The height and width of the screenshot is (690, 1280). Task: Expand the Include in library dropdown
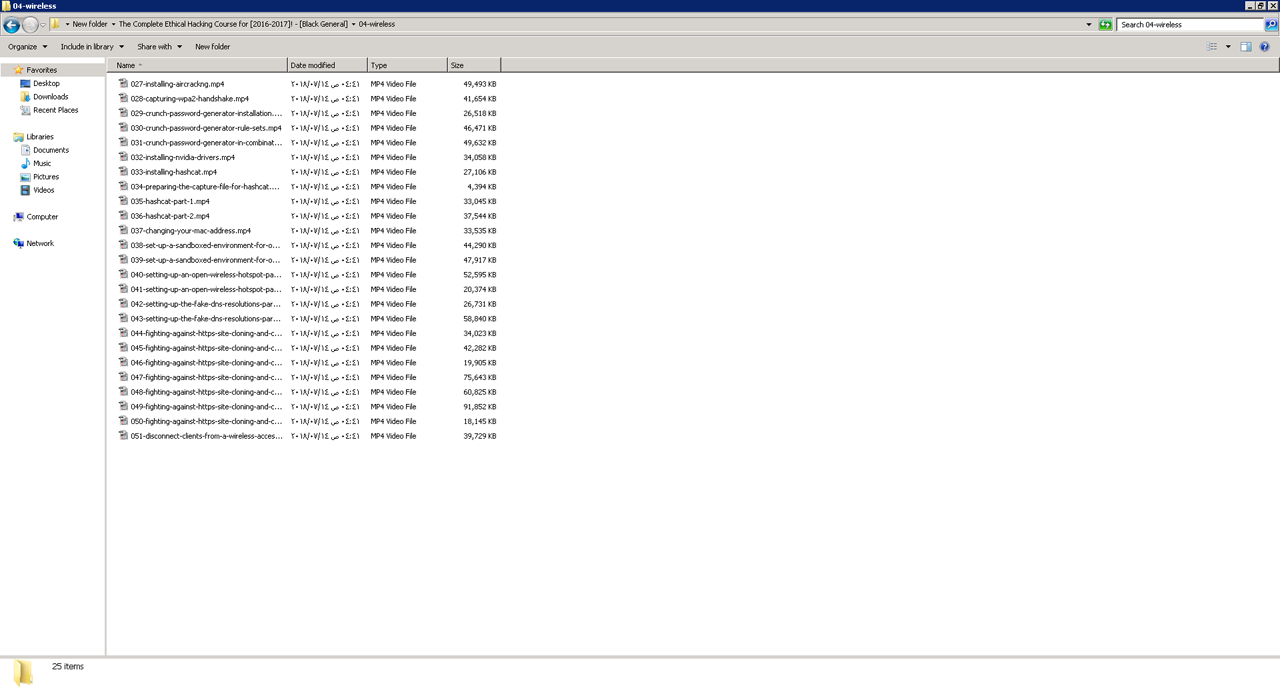click(92, 47)
